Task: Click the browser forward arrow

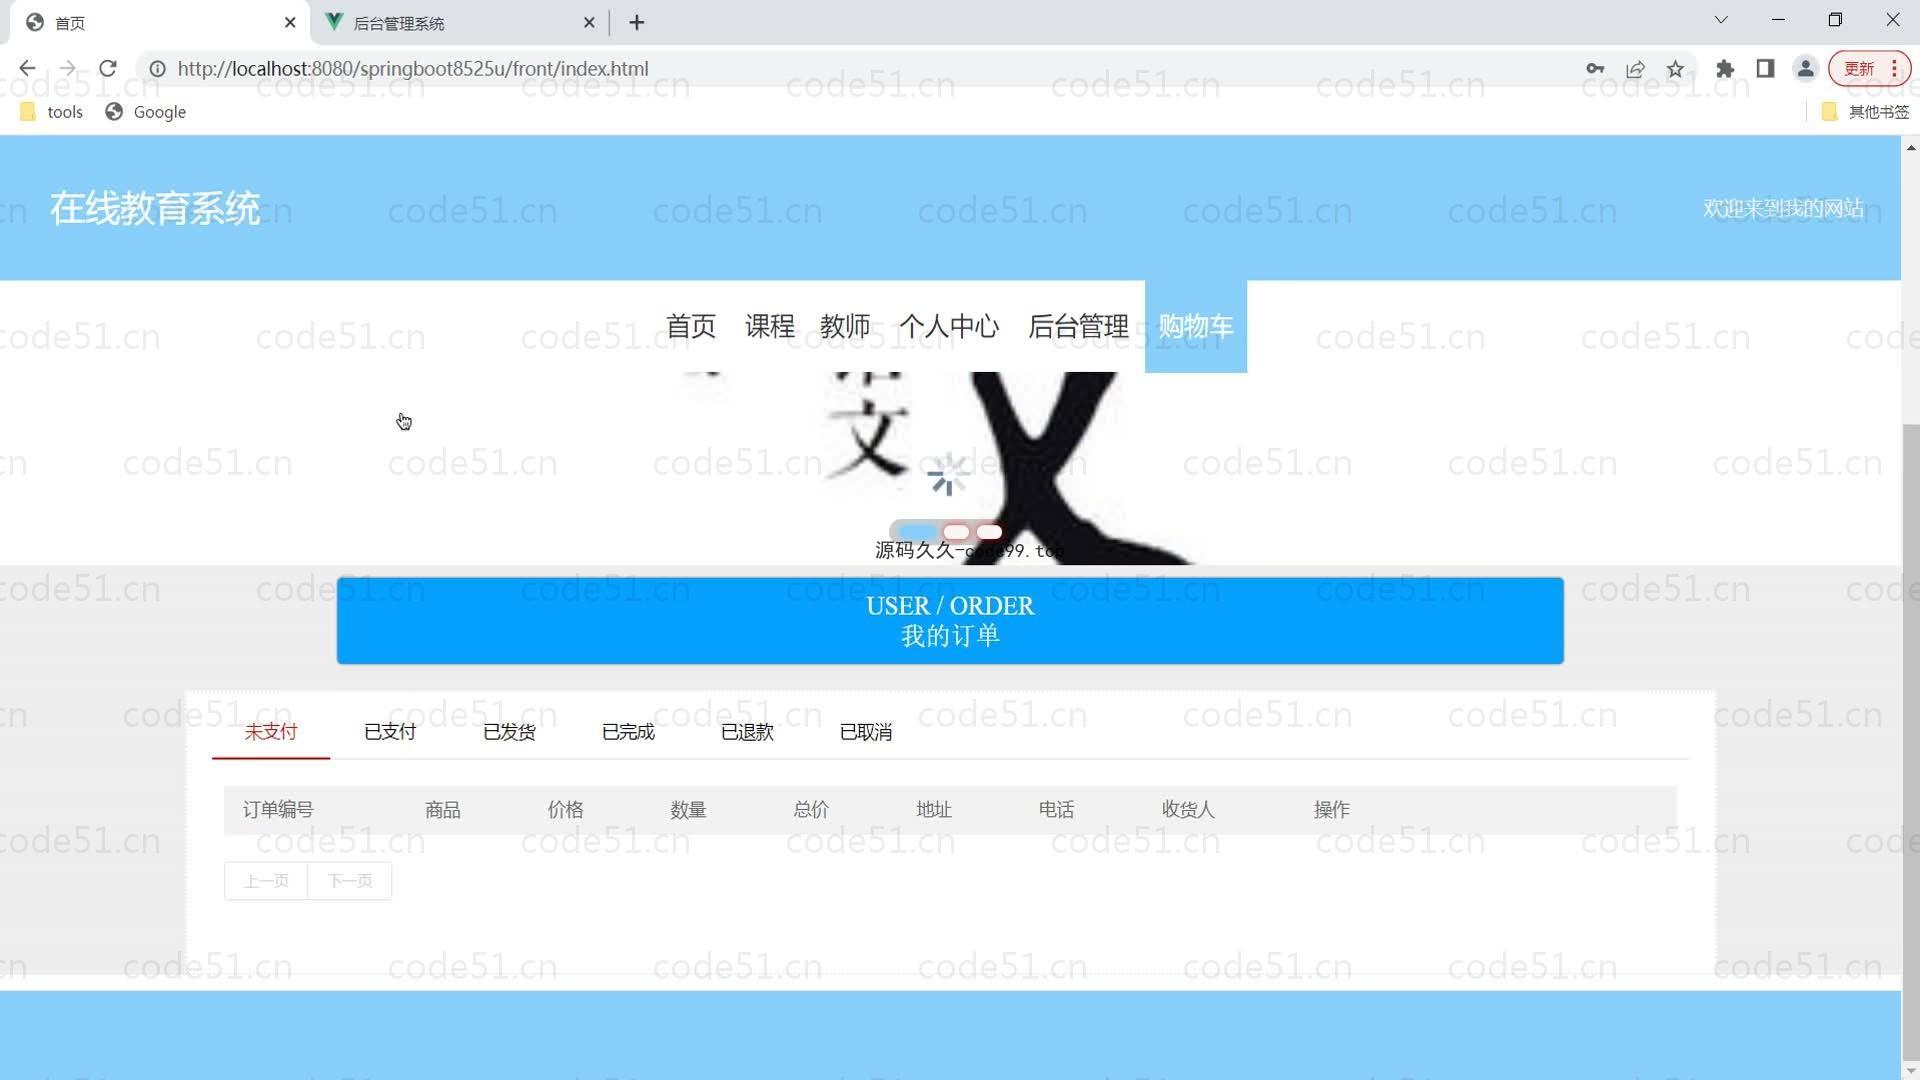Action: tap(67, 69)
